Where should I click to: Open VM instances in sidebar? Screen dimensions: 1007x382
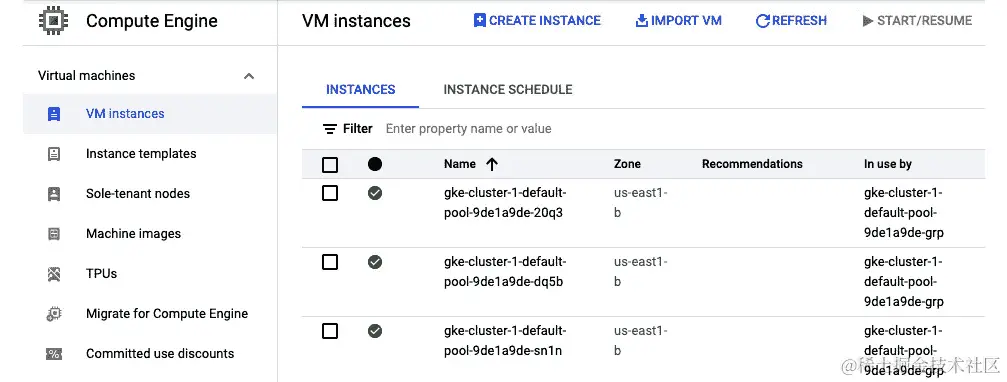pos(150,114)
